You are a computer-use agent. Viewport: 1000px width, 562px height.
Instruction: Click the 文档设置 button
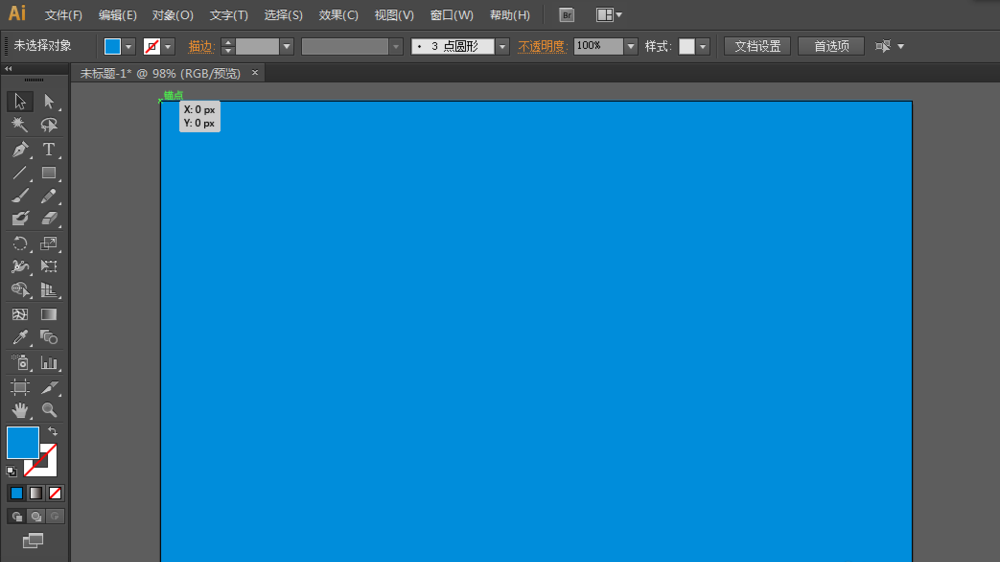757,47
